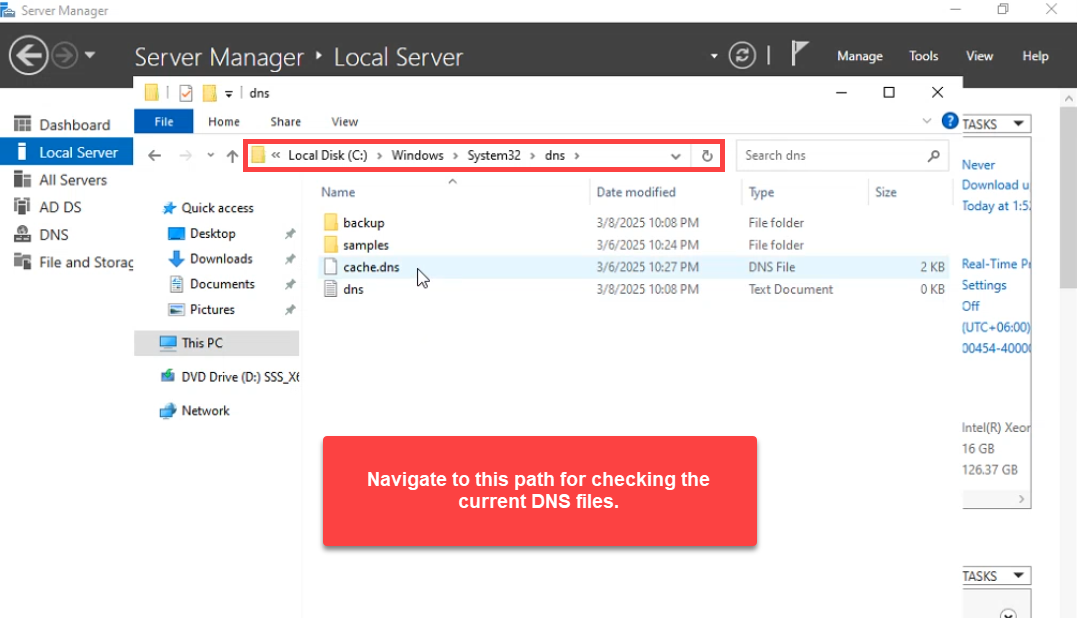Click the Explorer refresh button

[x=707, y=156]
